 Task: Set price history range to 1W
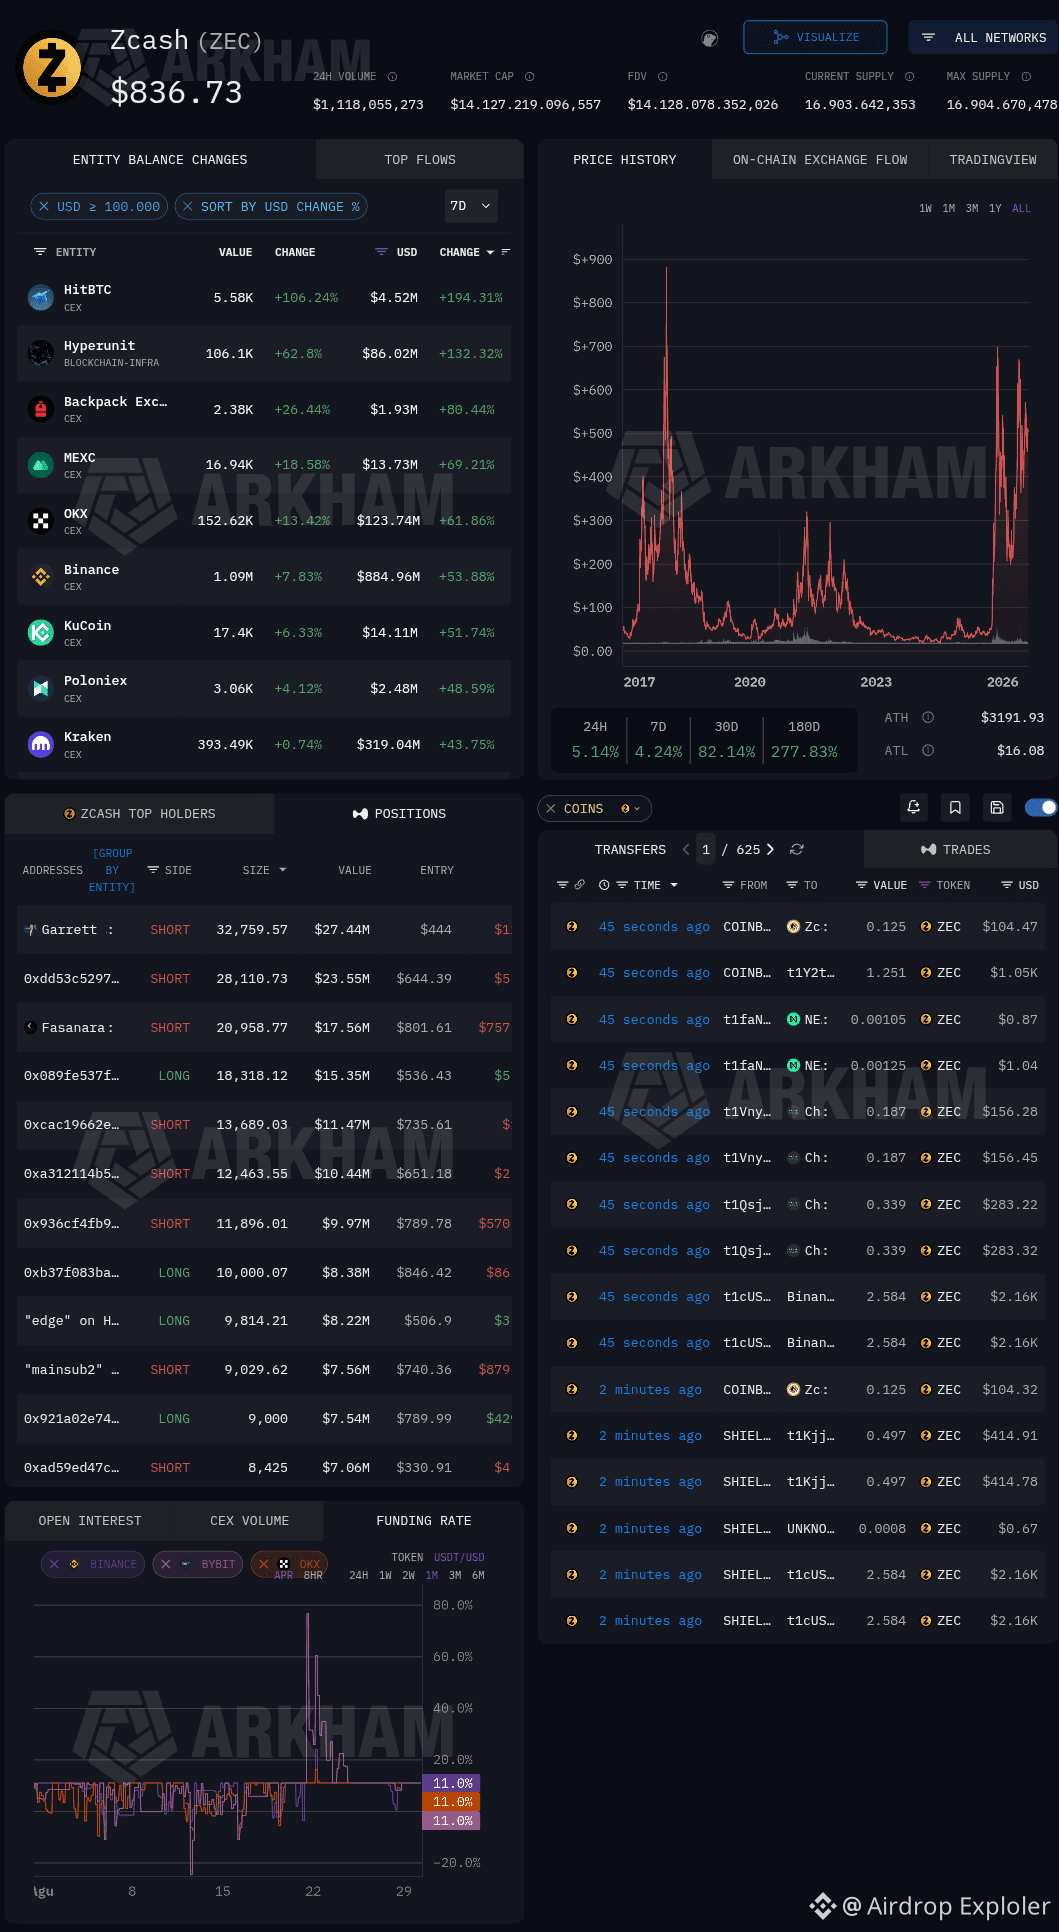925,208
